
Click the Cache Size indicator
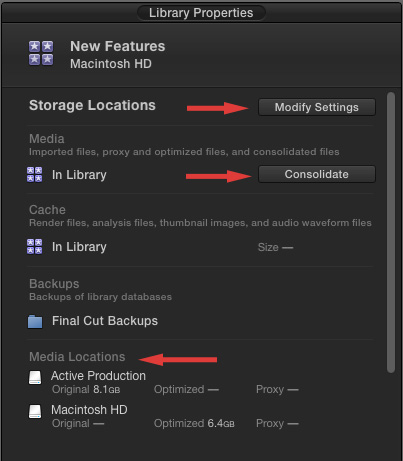(275, 247)
